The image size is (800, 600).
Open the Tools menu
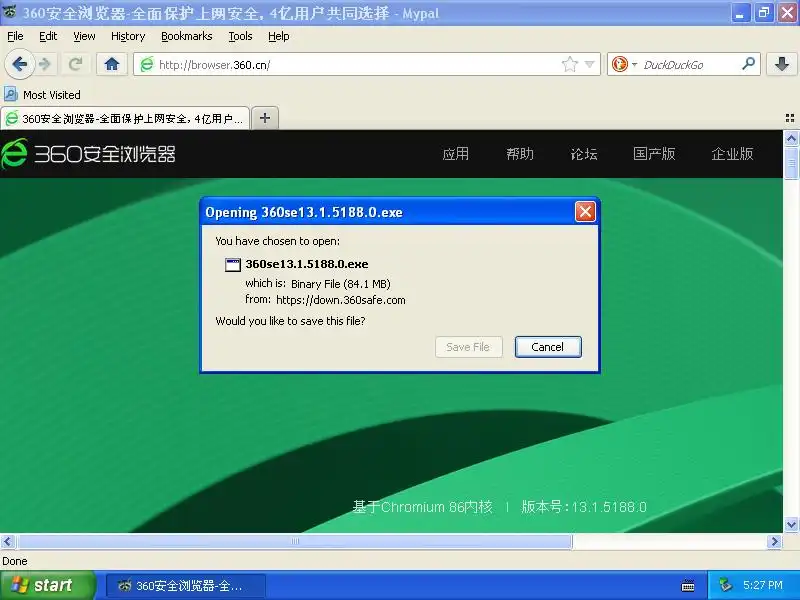coord(240,36)
